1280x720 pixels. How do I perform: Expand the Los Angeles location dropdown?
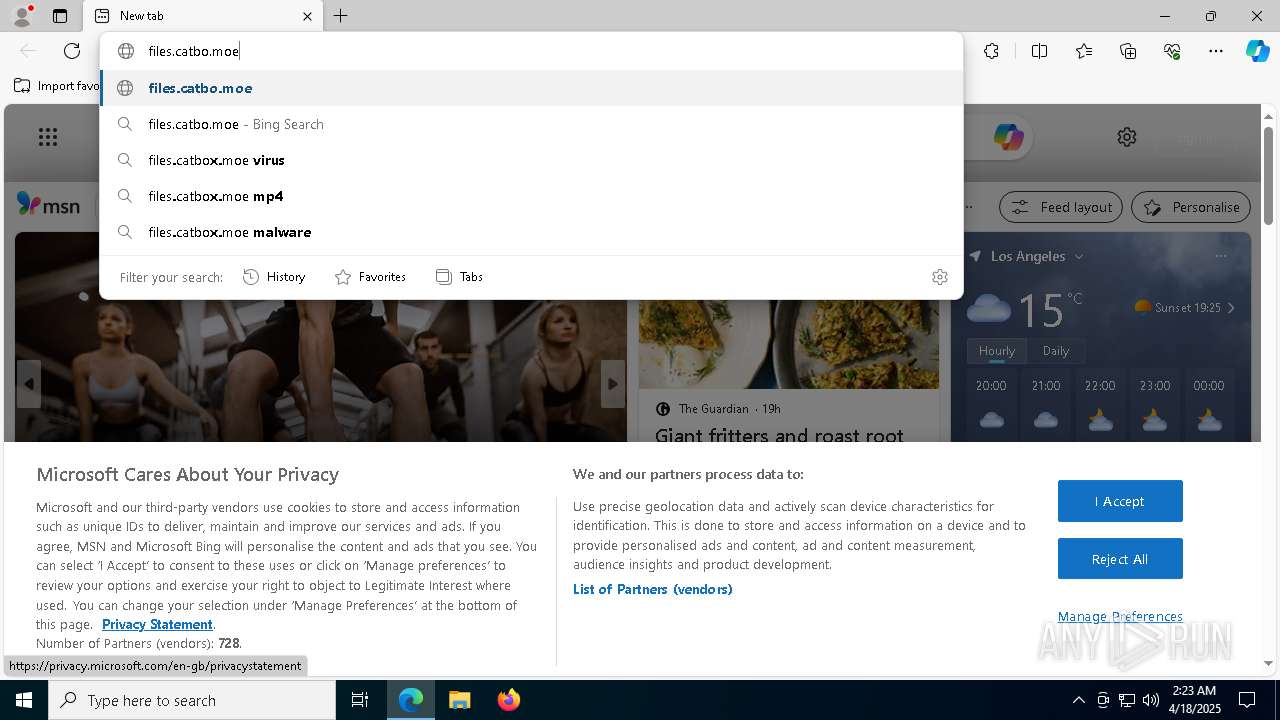pos(1079,257)
